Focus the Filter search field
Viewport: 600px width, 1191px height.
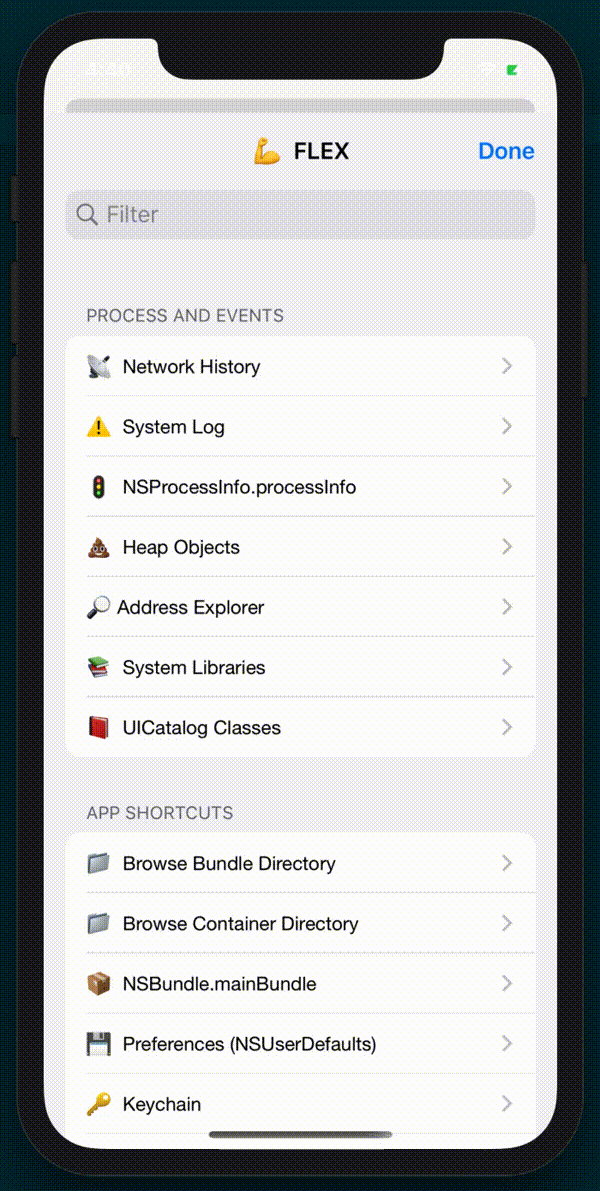coord(301,214)
